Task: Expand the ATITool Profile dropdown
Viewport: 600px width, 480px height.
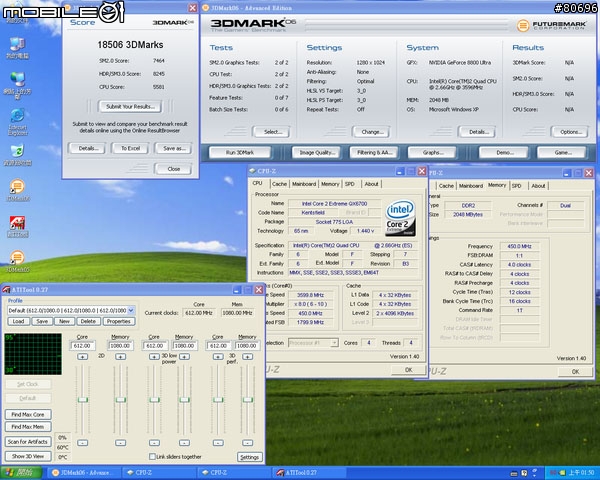Action: [x=130, y=310]
